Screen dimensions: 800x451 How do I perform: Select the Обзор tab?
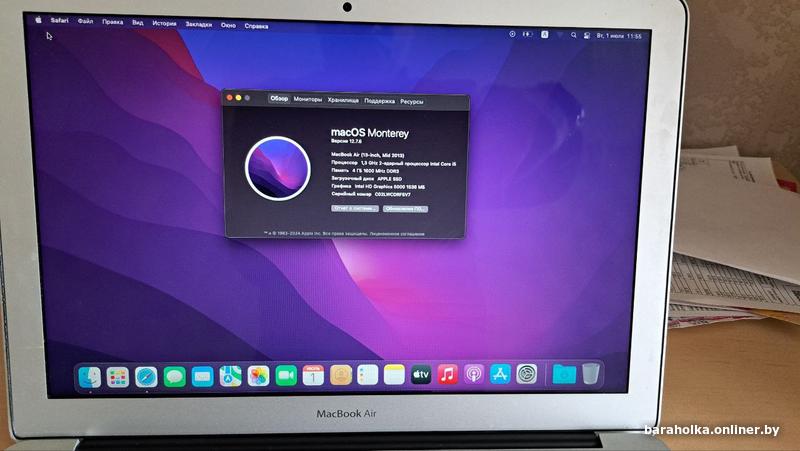tap(279, 98)
